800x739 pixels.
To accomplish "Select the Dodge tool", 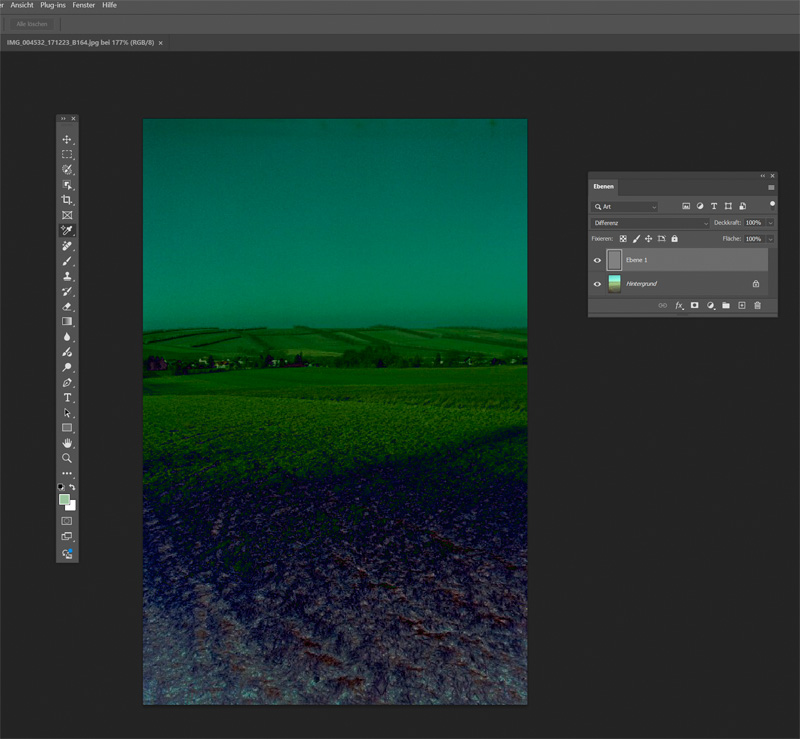I will pyautogui.click(x=67, y=367).
